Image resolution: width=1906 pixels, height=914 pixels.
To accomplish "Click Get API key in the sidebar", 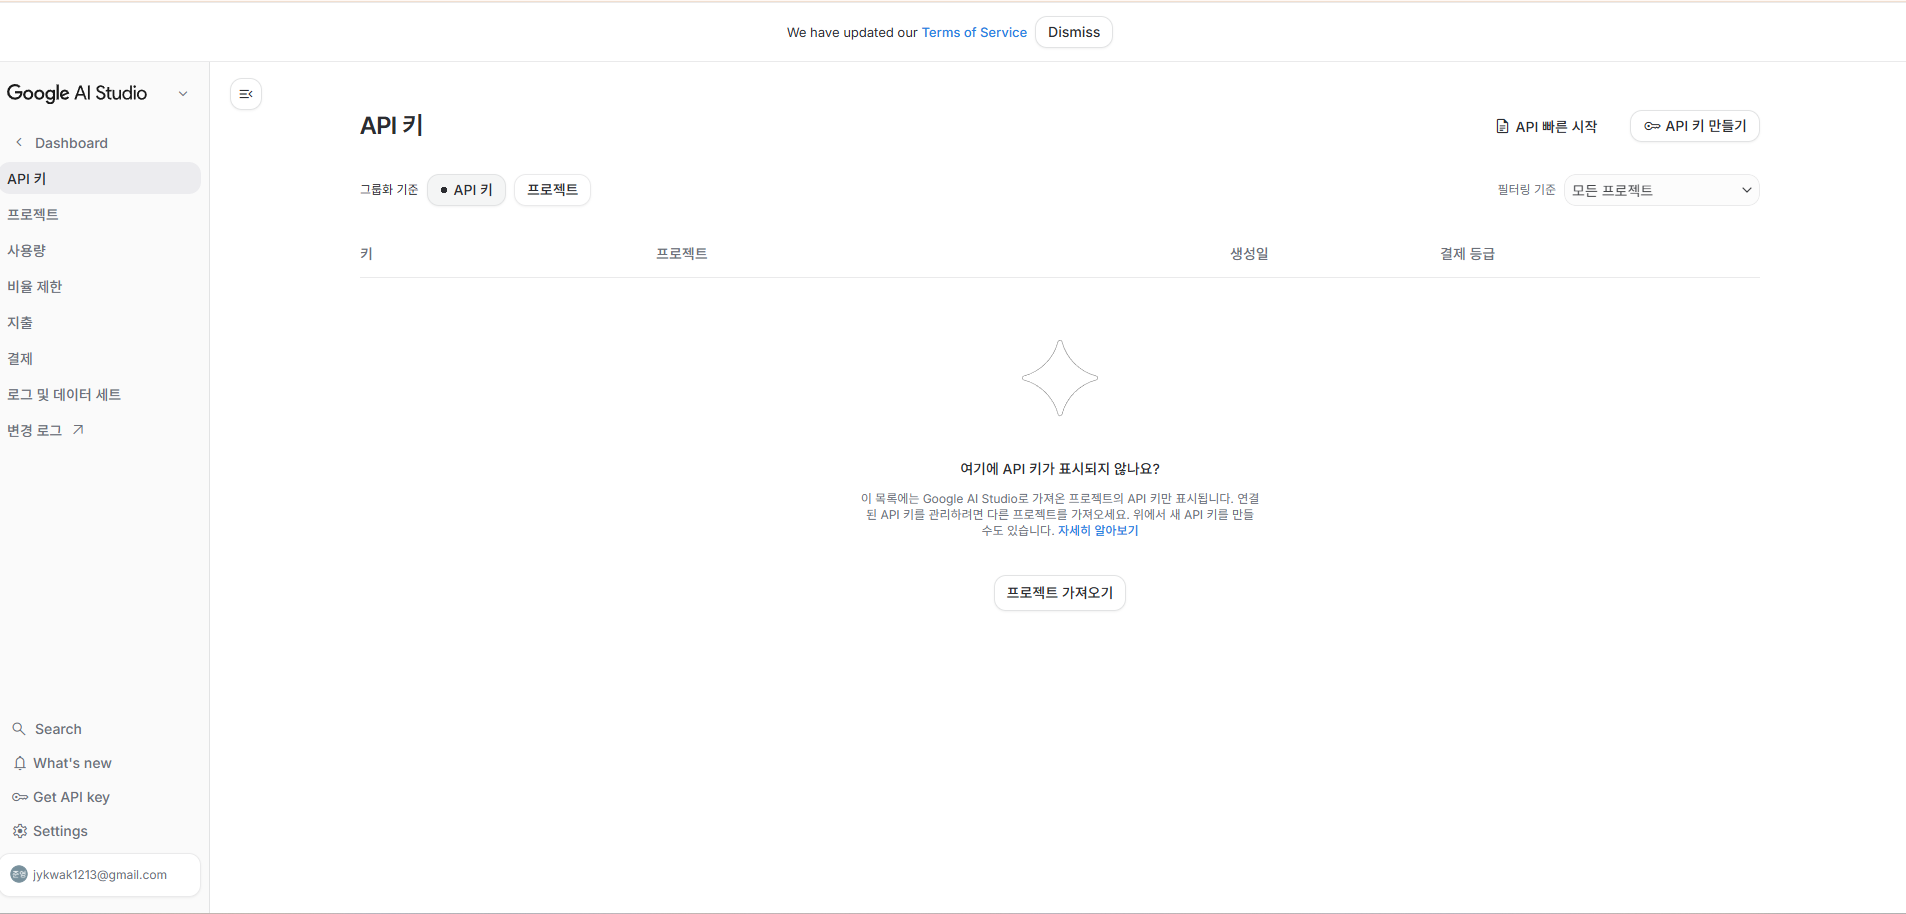I will [71, 797].
